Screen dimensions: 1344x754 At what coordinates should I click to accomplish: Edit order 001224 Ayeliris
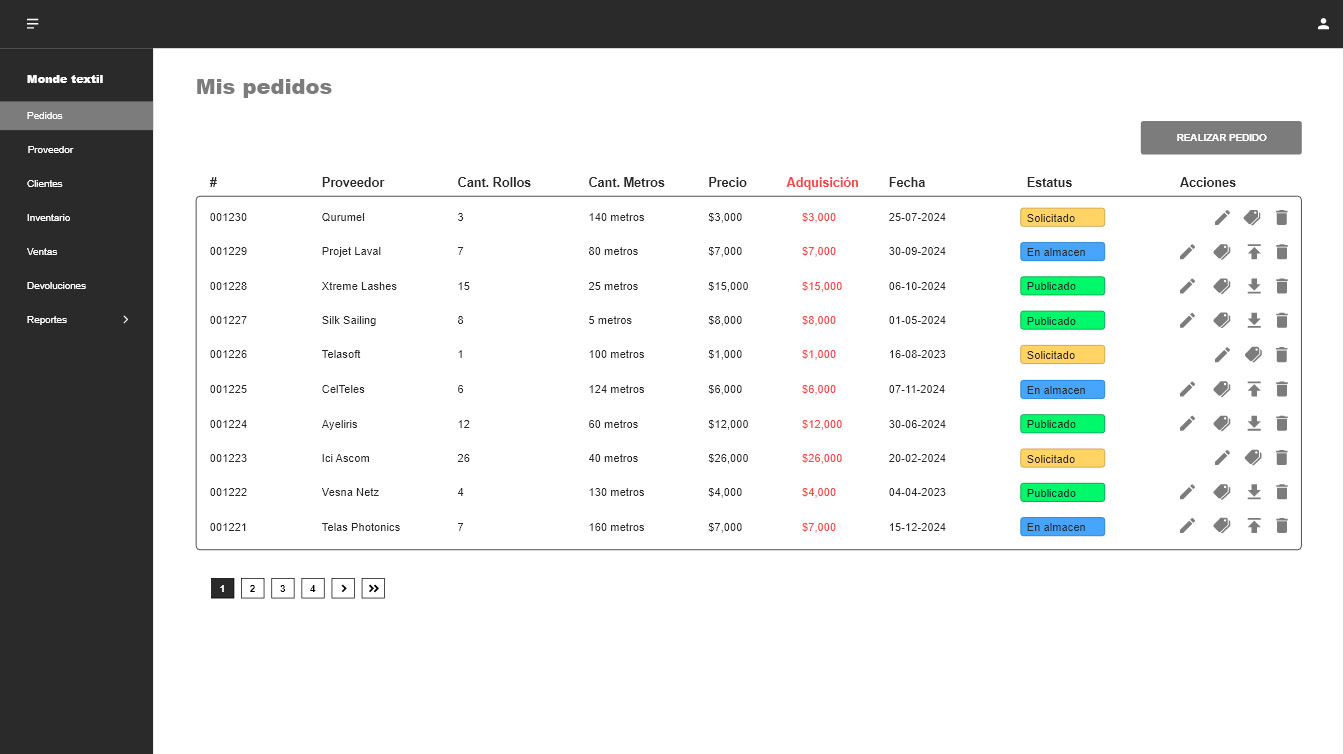[1187, 423]
